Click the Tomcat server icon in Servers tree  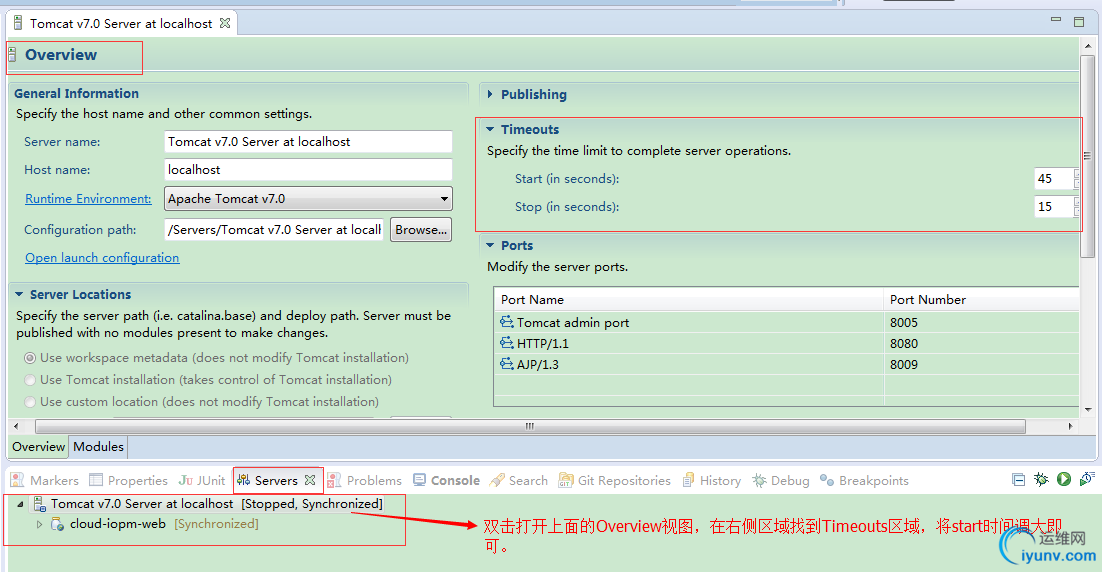(x=40, y=504)
